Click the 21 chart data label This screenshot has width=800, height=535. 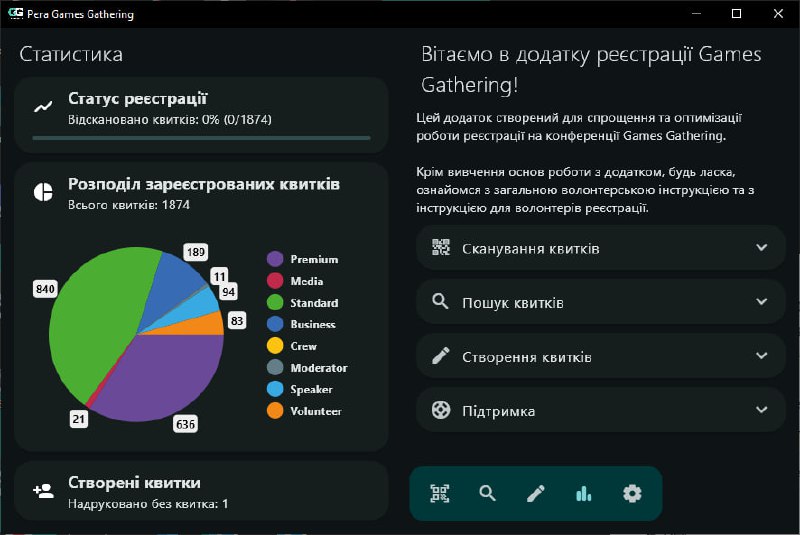(x=79, y=419)
